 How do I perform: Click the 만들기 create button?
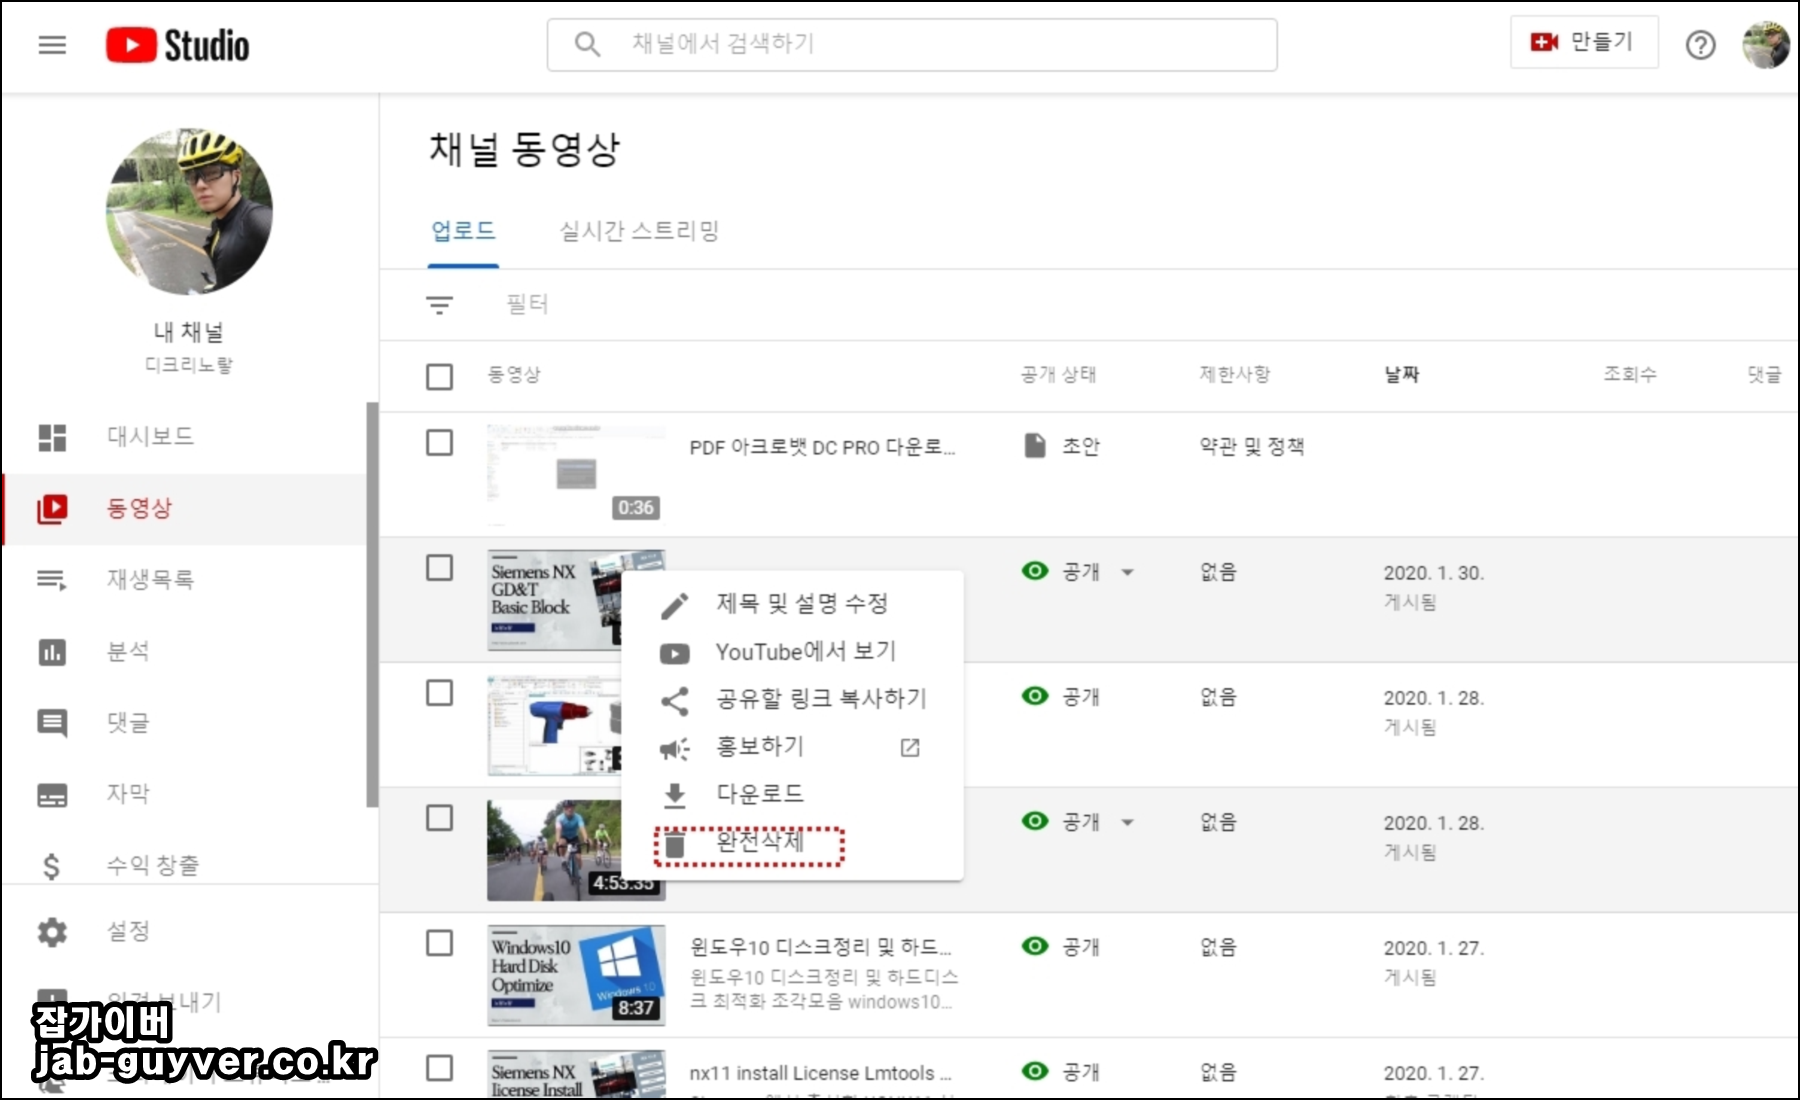click(x=1584, y=42)
